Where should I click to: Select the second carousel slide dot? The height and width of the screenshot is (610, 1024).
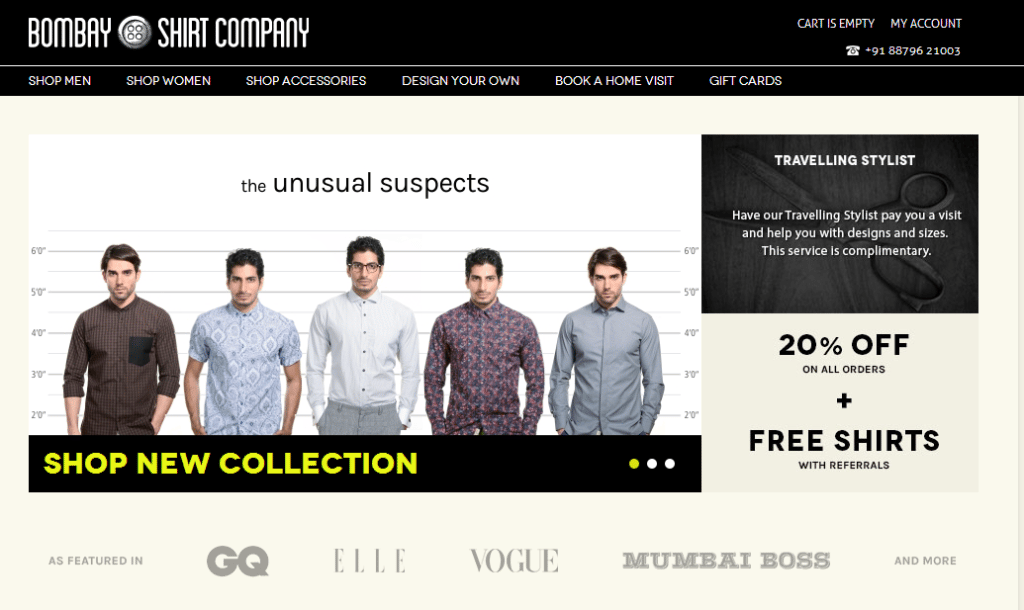(x=652, y=464)
